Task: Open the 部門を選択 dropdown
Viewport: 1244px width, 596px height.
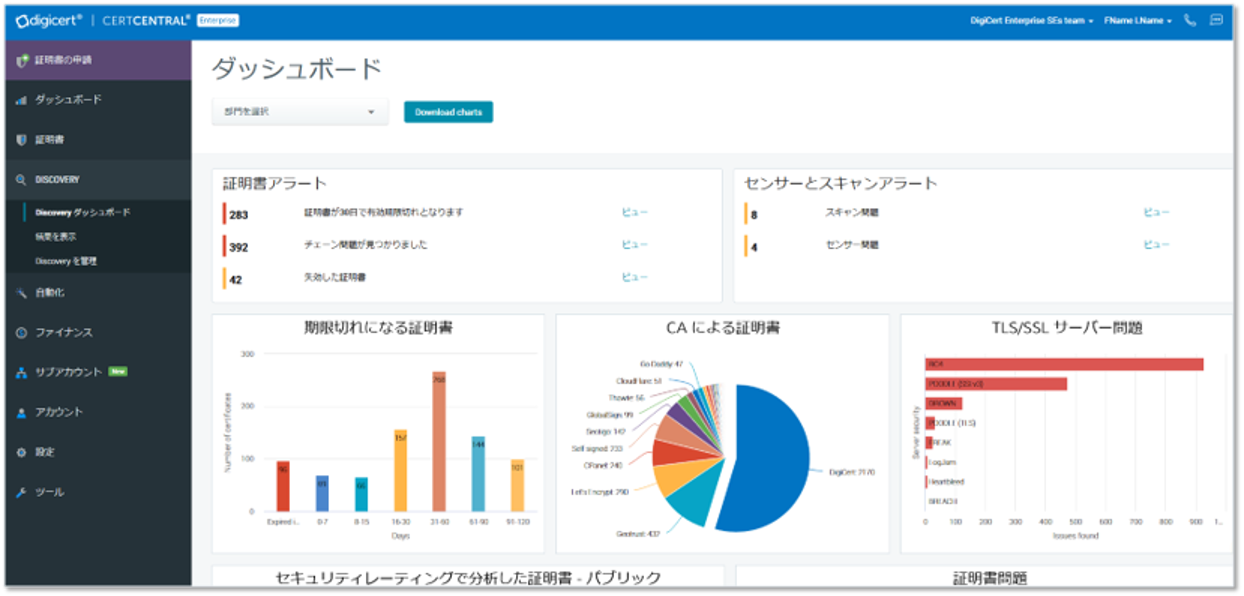Action: tap(300, 112)
